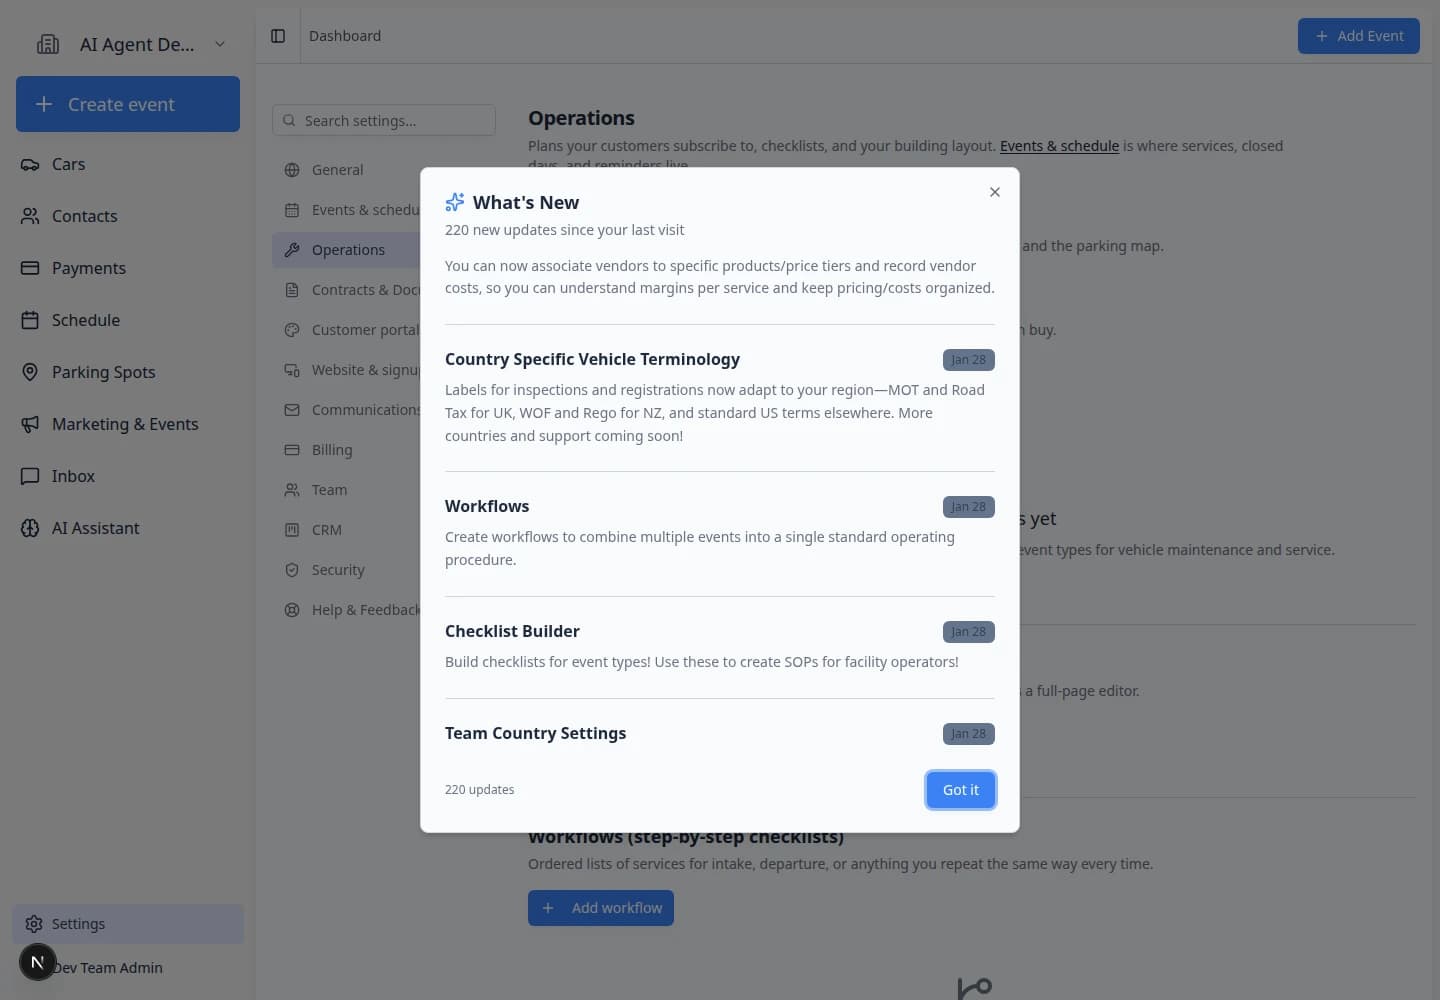Click the Communications envelope icon
Image resolution: width=1440 pixels, height=1000 pixels.
tap(292, 410)
